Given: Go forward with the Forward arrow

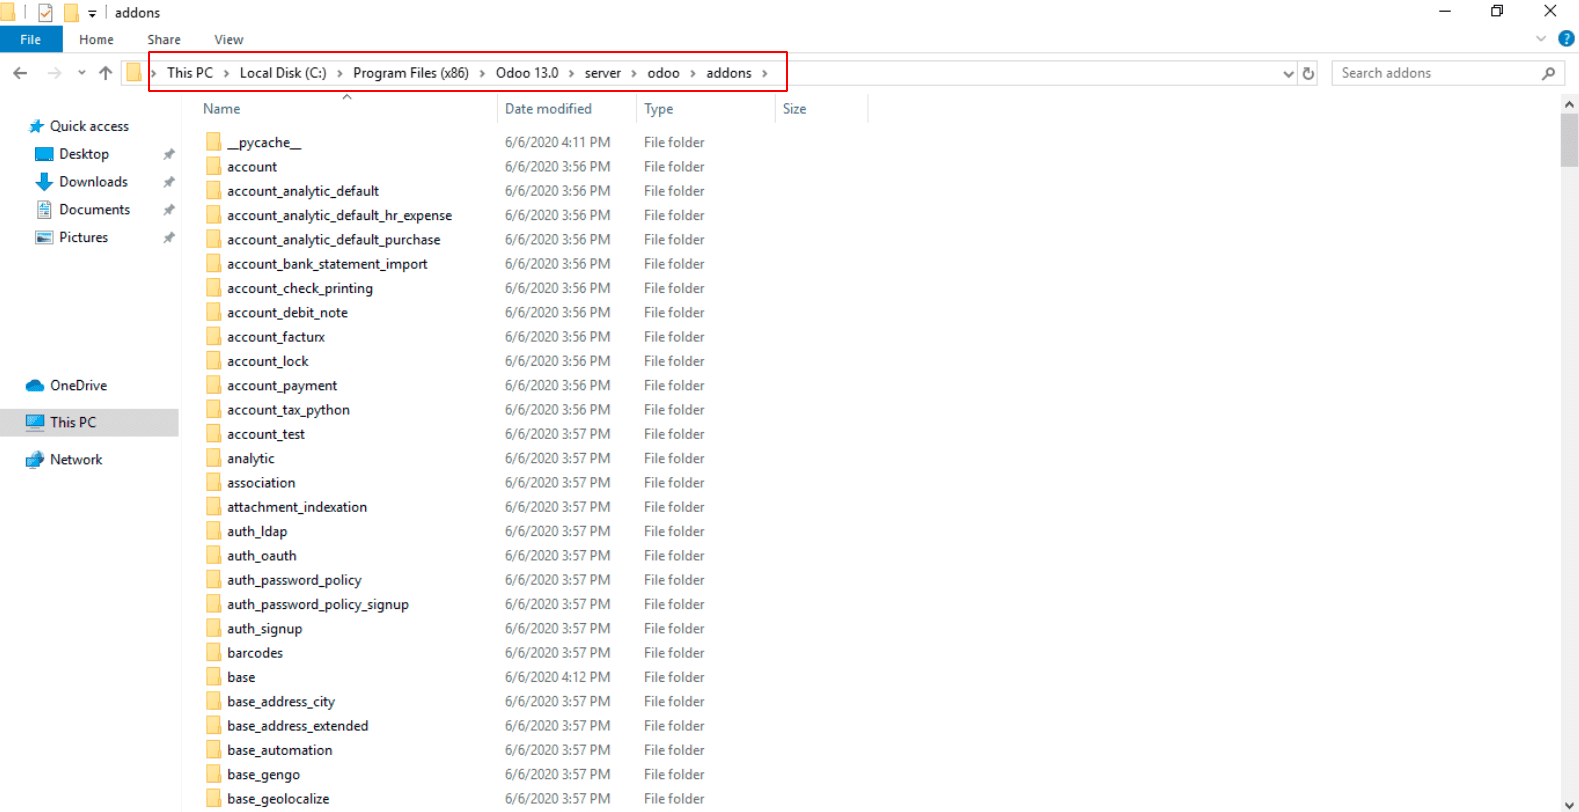Looking at the screenshot, I should tap(54, 73).
